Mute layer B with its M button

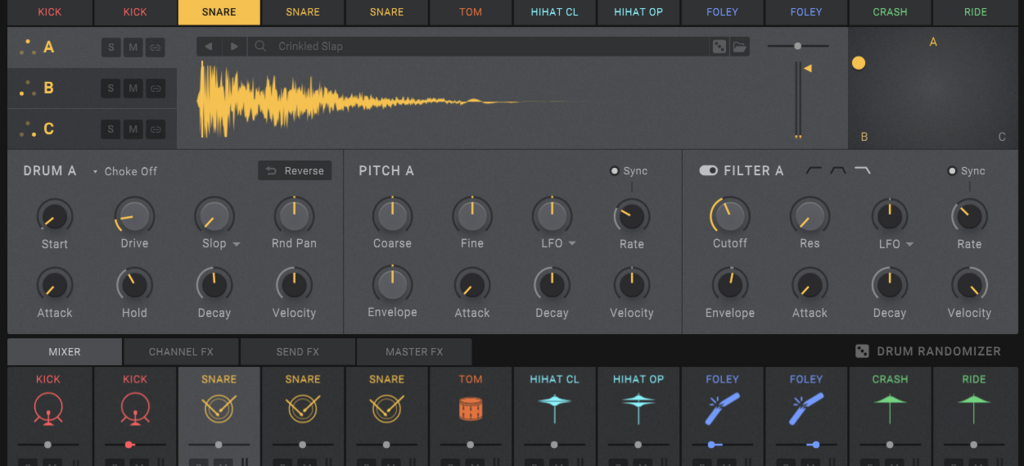(133, 88)
